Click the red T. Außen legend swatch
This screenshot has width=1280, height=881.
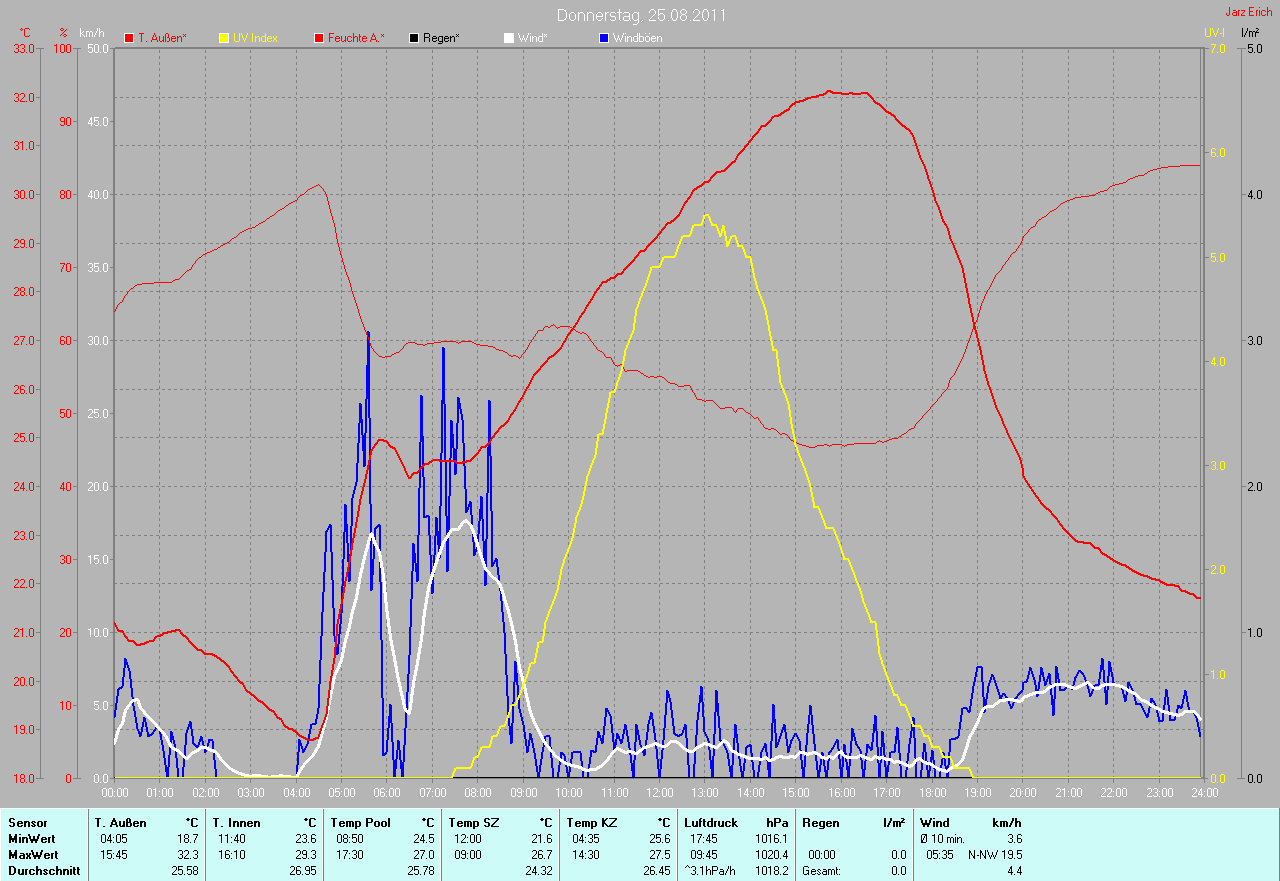129,38
